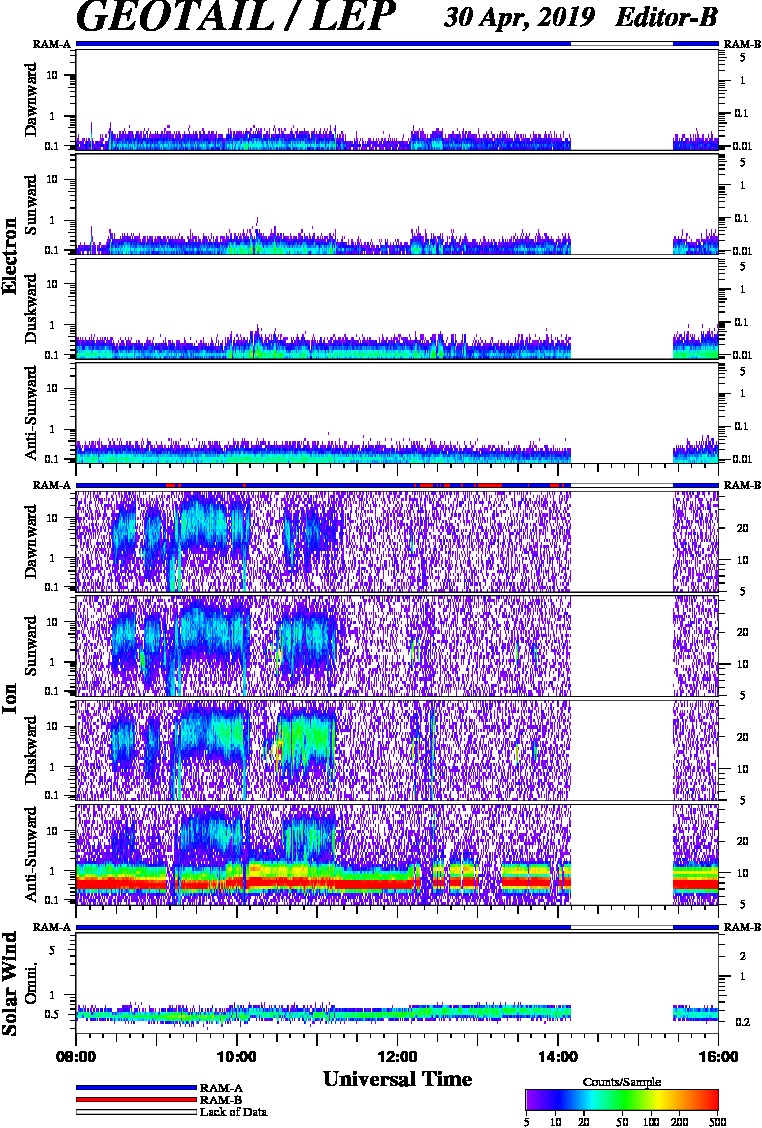This screenshot has width=762, height=1128.
Task: Click the Electron vertical axis label
Action: [10, 255]
